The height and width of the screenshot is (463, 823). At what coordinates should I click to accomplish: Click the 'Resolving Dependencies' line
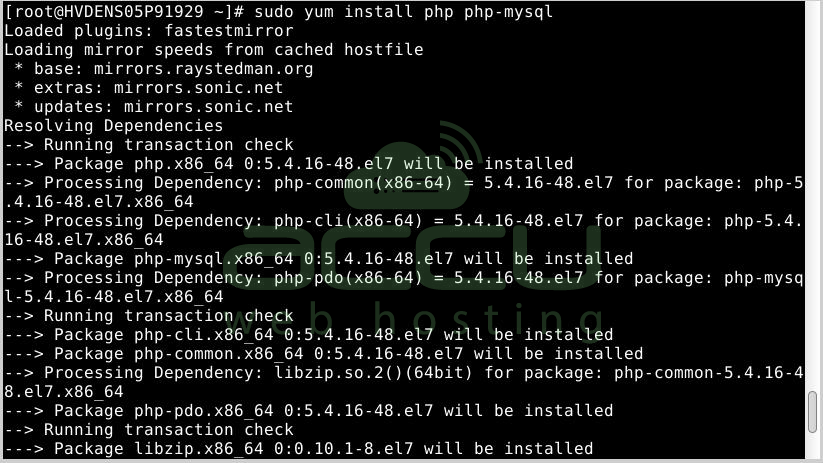pyautogui.click(x=113, y=126)
